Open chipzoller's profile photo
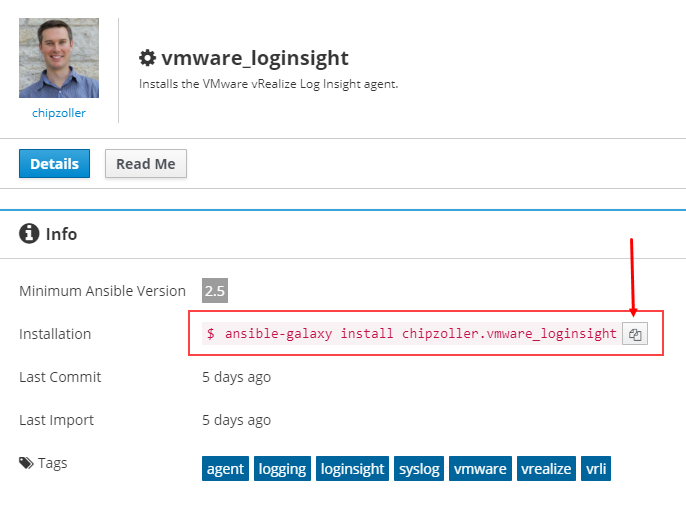The height and width of the screenshot is (524, 686). [59, 58]
